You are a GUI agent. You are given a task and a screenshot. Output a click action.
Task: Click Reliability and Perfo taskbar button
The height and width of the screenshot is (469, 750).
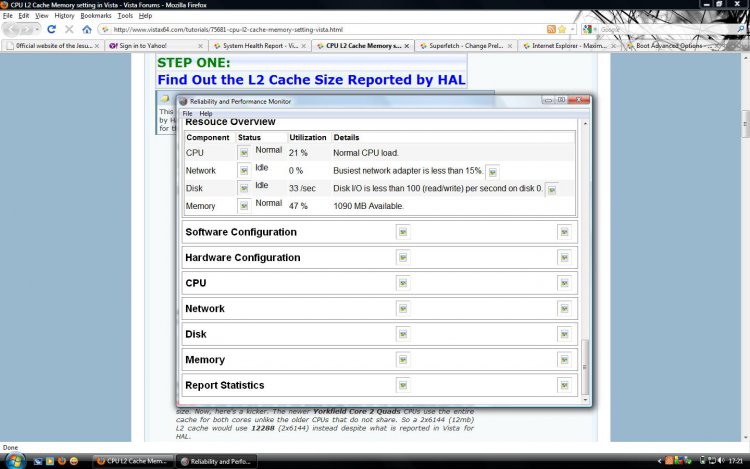pyautogui.click(x=217, y=461)
